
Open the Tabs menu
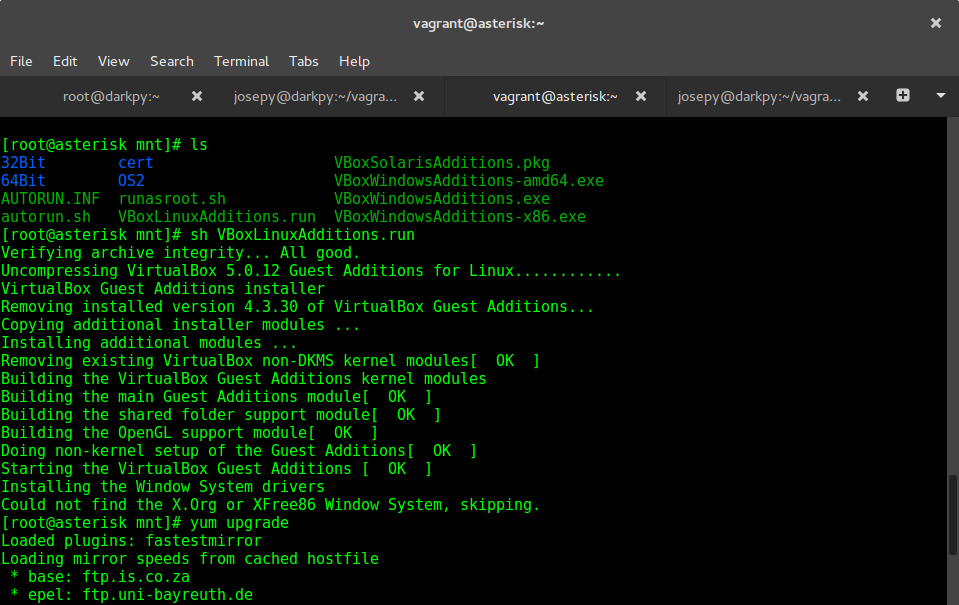303,61
